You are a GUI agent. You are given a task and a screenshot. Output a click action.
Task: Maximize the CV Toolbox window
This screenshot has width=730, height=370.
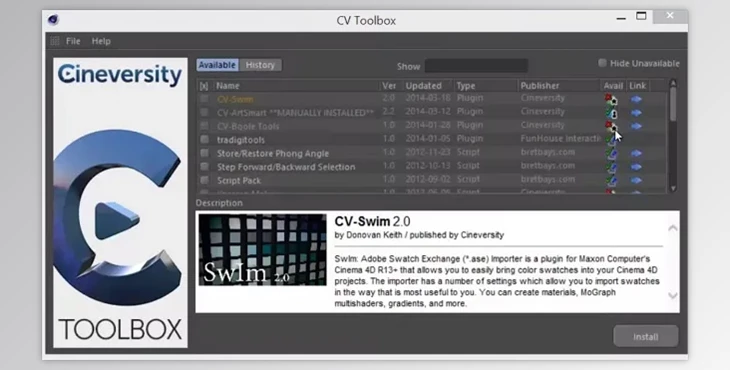pyautogui.click(x=642, y=16)
